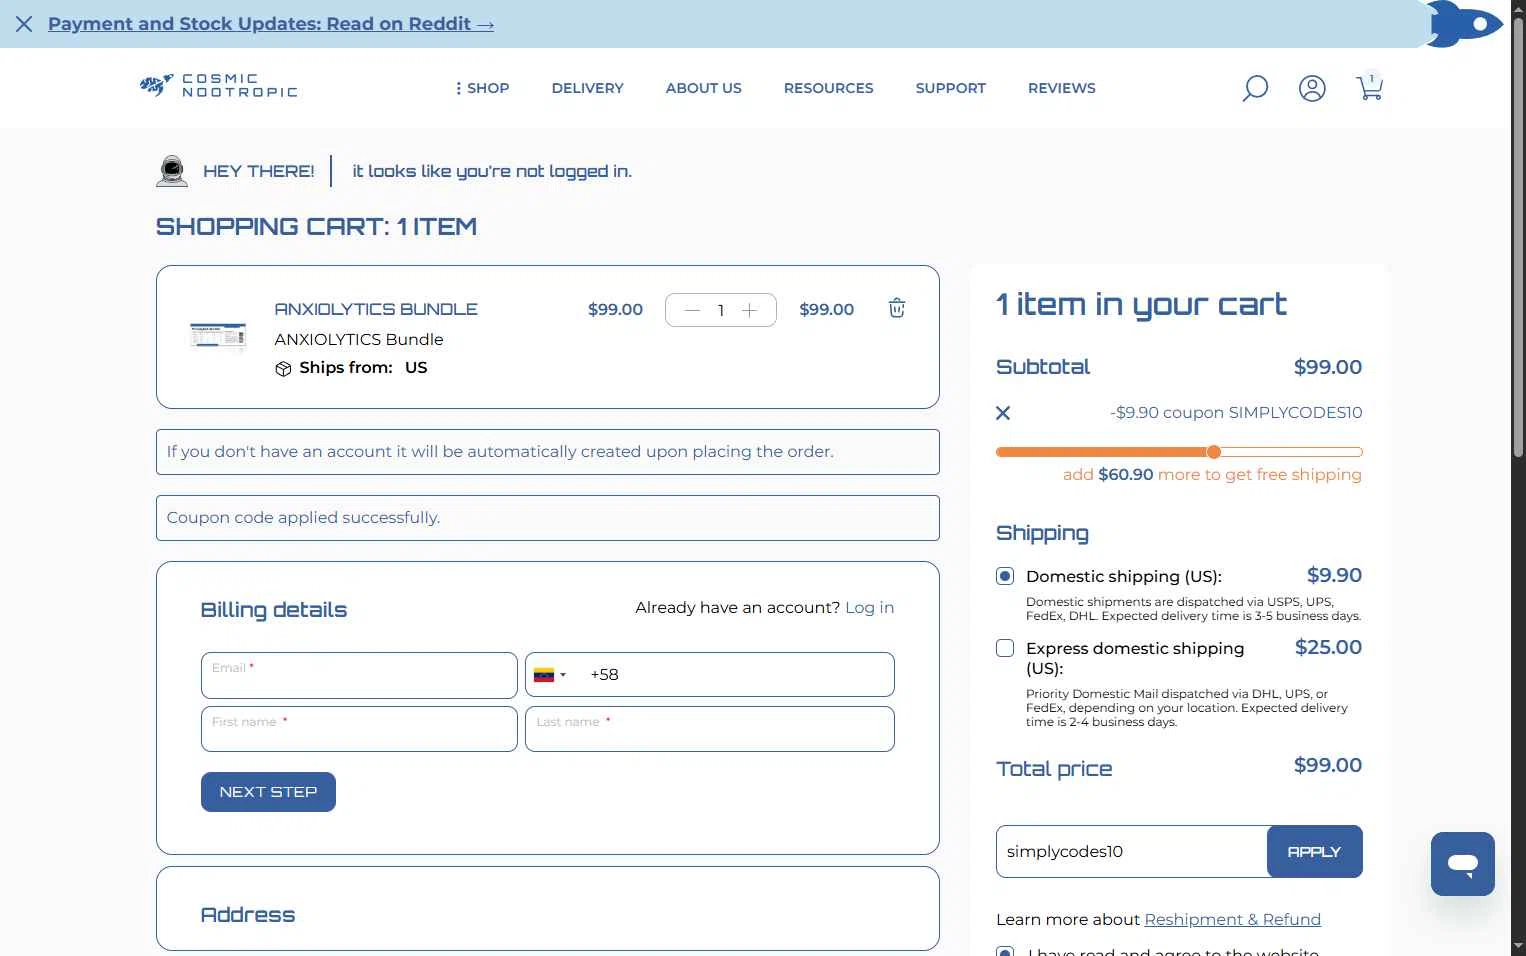Remove the SIMPLYCODES10 coupon
The width and height of the screenshot is (1526, 956).
click(1003, 413)
